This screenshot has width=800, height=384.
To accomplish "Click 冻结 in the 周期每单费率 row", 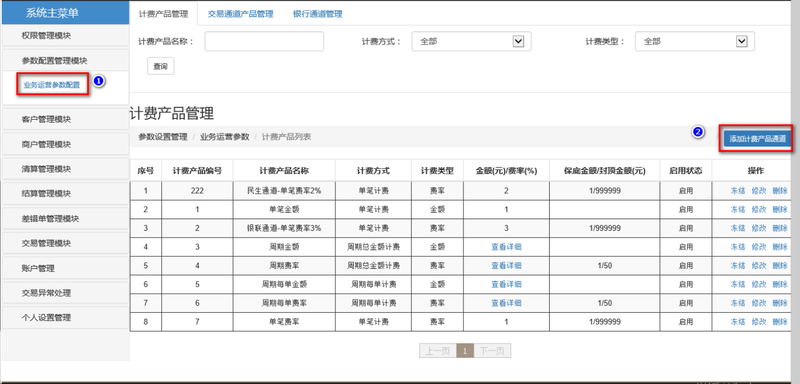I will click(x=738, y=303).
